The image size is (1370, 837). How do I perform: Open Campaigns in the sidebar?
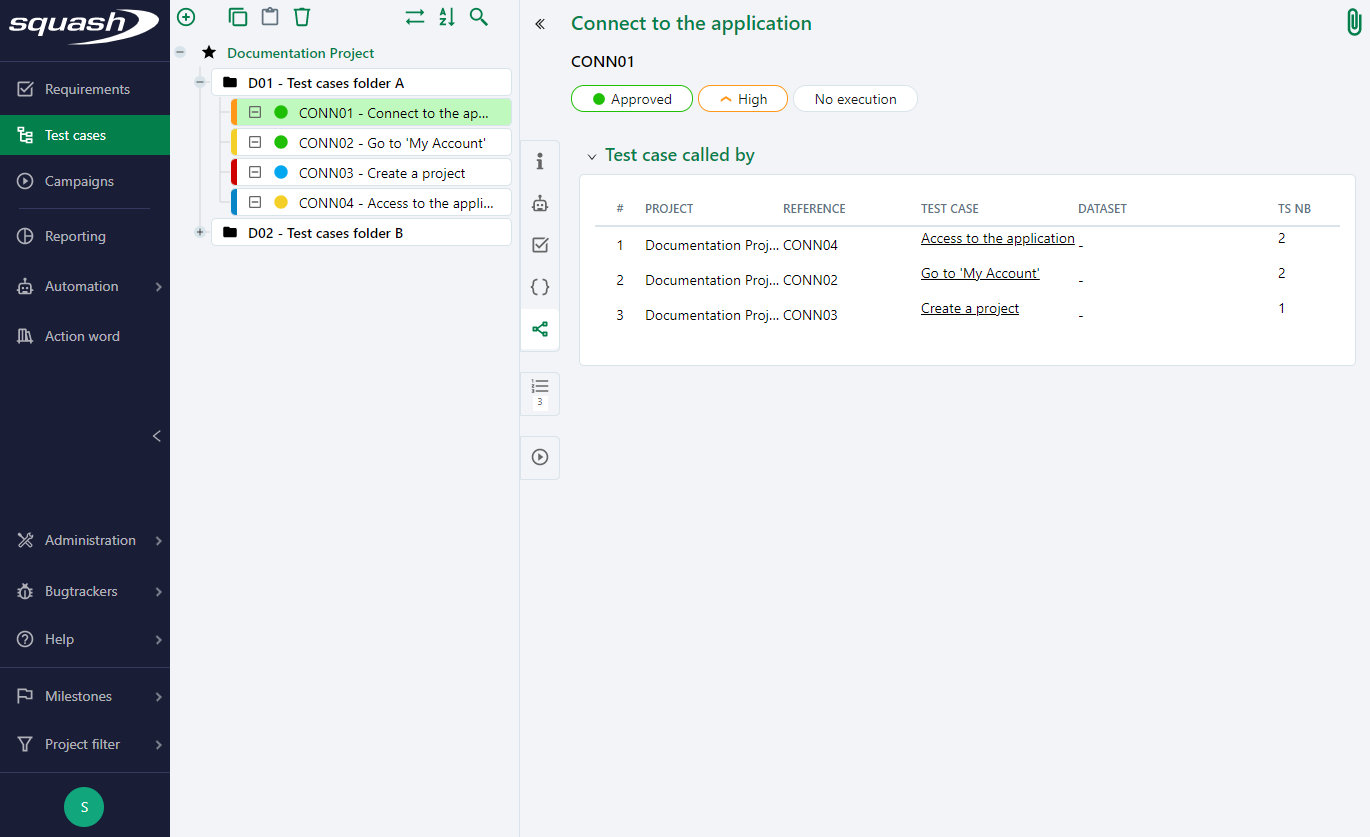point(79,181)
